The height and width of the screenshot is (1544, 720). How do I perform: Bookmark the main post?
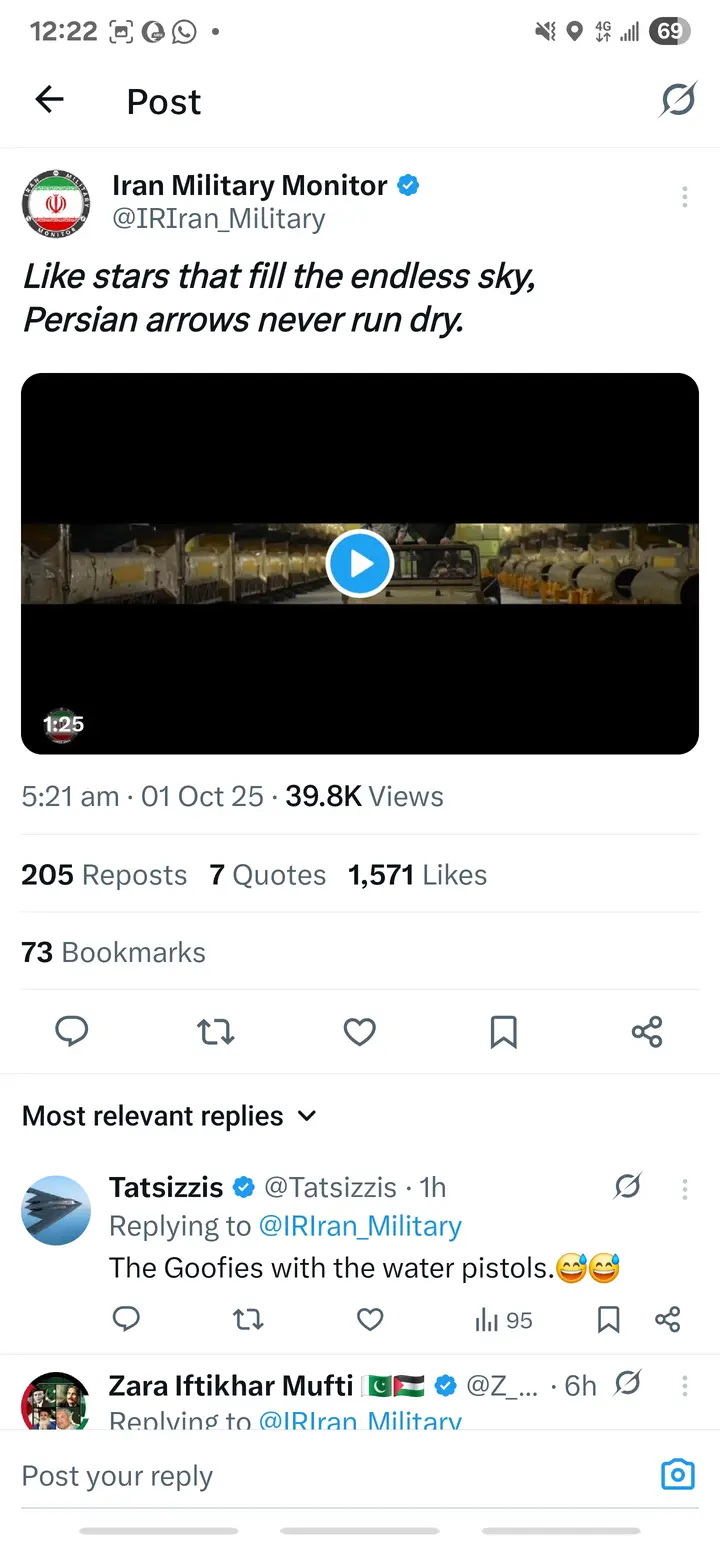(503, 1031)
